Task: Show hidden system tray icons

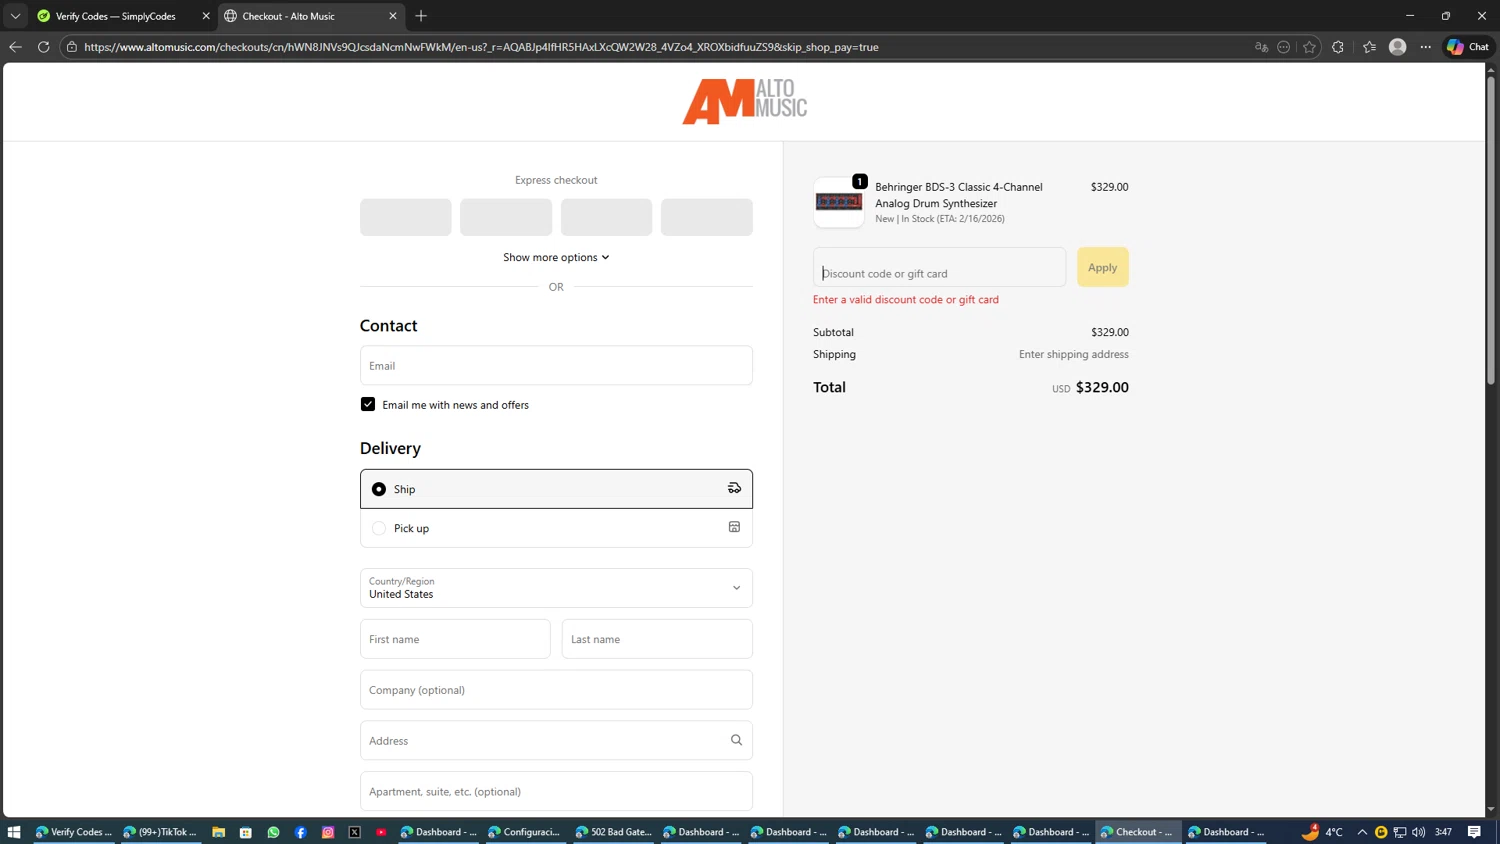Action: click(x=1362, y=832)
